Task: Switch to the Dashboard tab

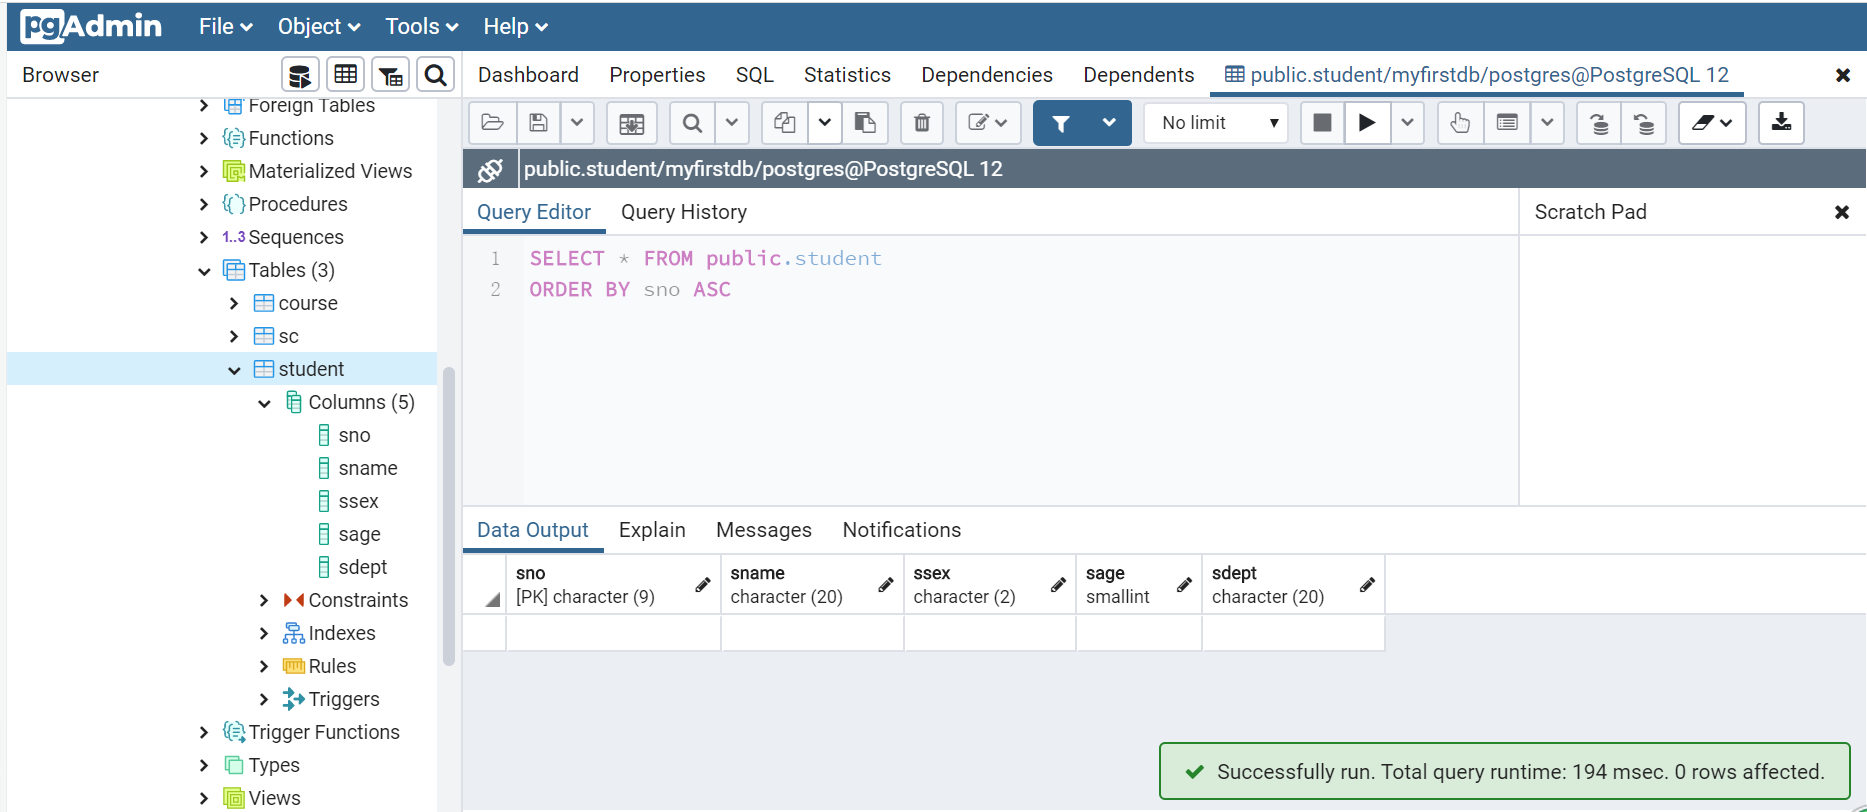Action: (x=528, y=75)
